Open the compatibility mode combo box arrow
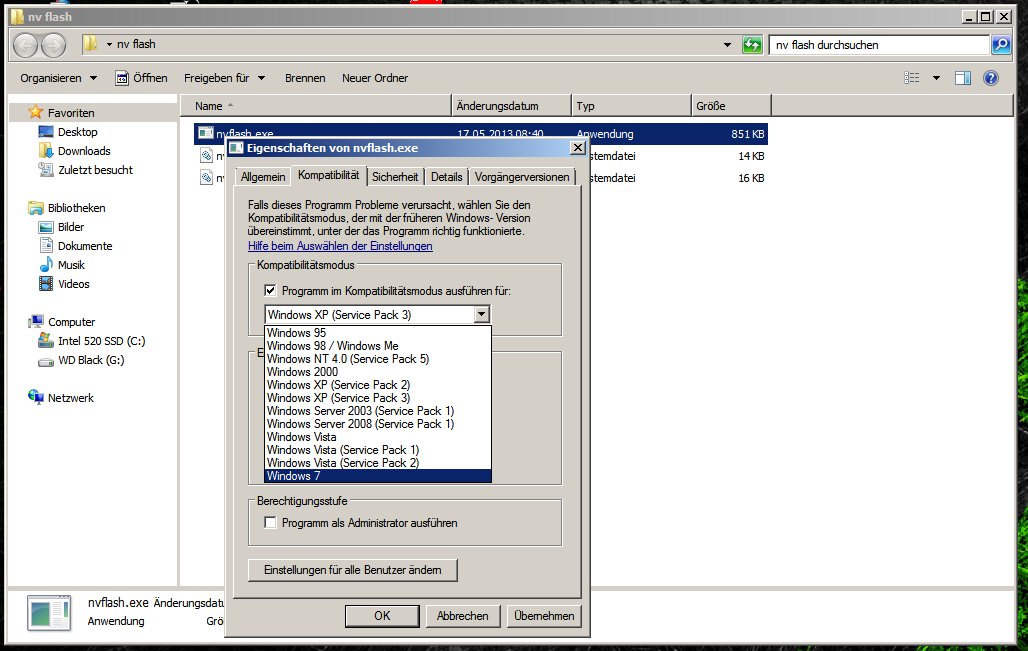The width and height of the screenshot is (1028, 651). 482,315
